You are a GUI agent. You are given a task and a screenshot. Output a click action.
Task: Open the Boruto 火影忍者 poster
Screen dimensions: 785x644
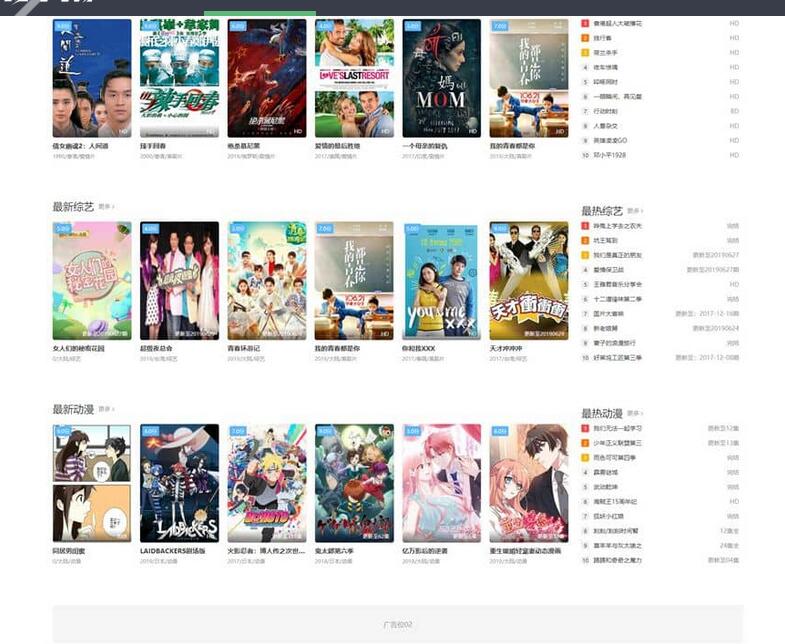(267, 483)
